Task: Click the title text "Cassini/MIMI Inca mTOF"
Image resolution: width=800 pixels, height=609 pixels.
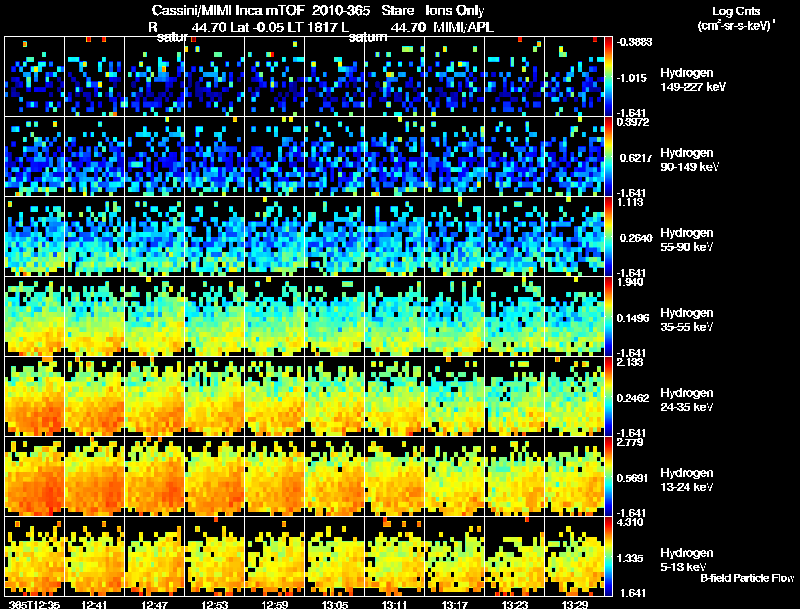Action: coord(228,10)
